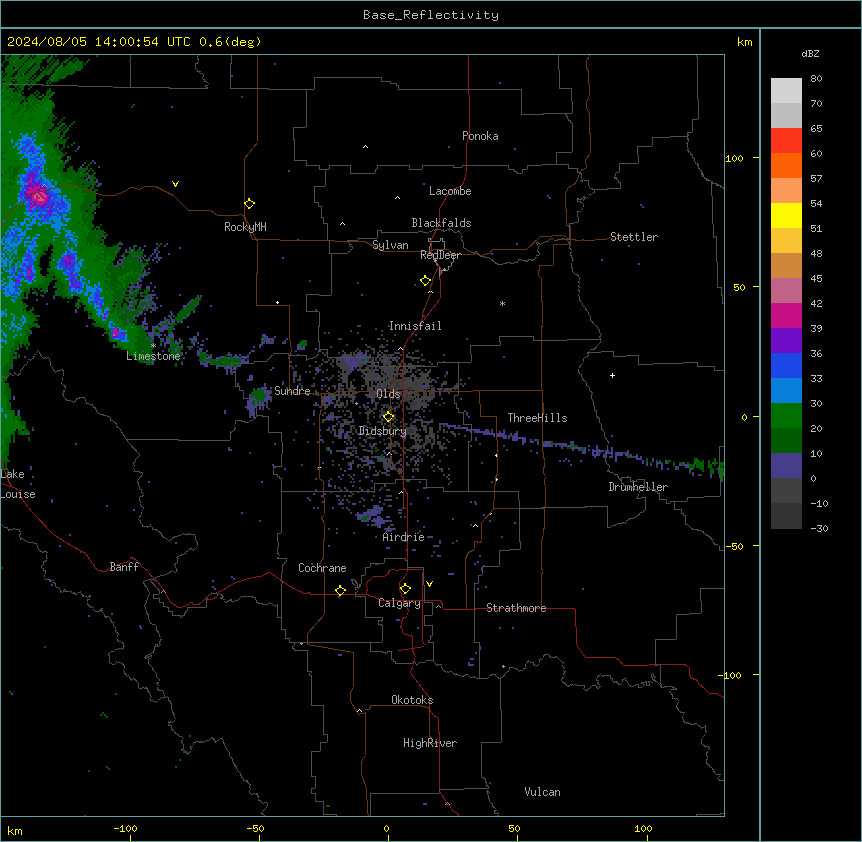Click the Blackfalds city label
This screenshot has width=862, height=842.
[441, 223]
